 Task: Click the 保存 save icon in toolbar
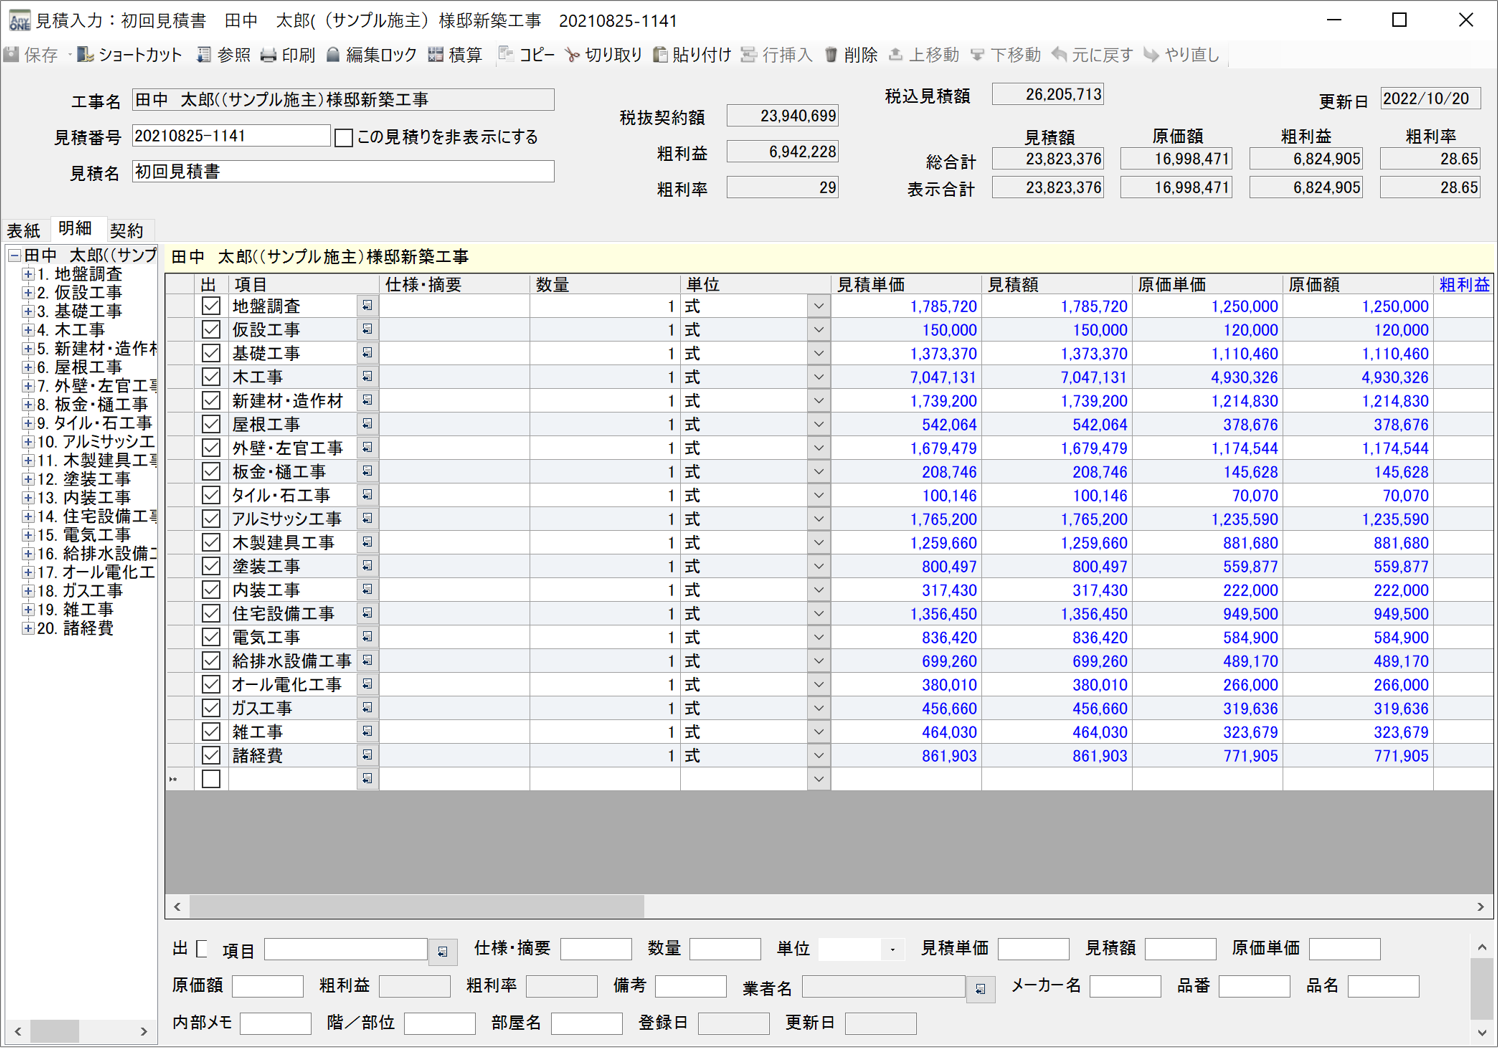13,55
